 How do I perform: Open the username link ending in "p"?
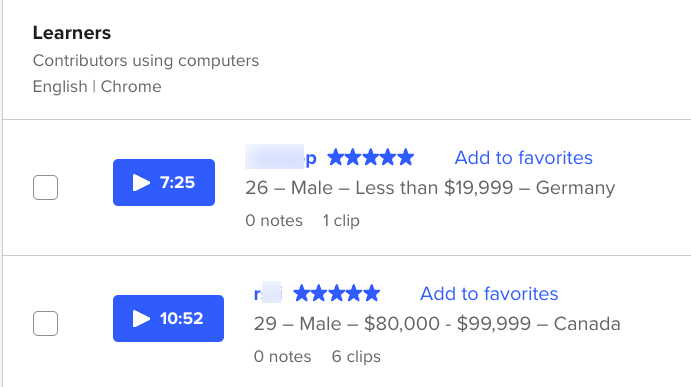point(281,157)
